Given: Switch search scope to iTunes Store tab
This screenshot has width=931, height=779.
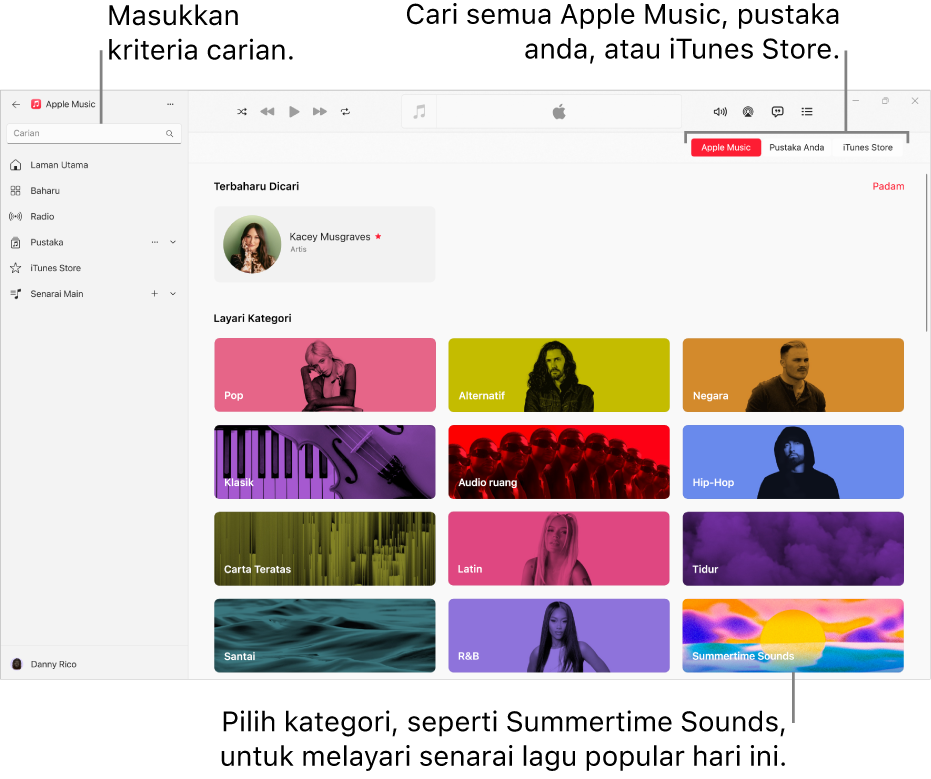Looking at the screenshot, I should 867,148.
